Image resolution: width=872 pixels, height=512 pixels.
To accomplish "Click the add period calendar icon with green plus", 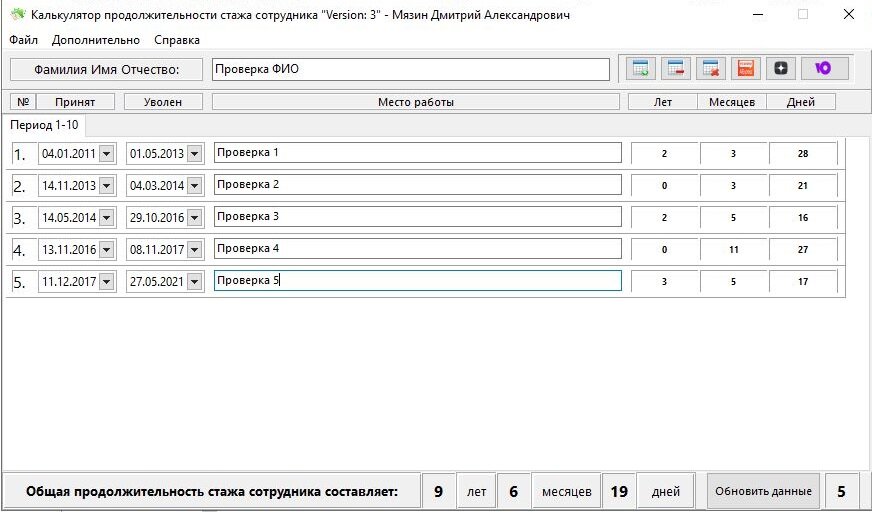I will (x=640, y=69).
